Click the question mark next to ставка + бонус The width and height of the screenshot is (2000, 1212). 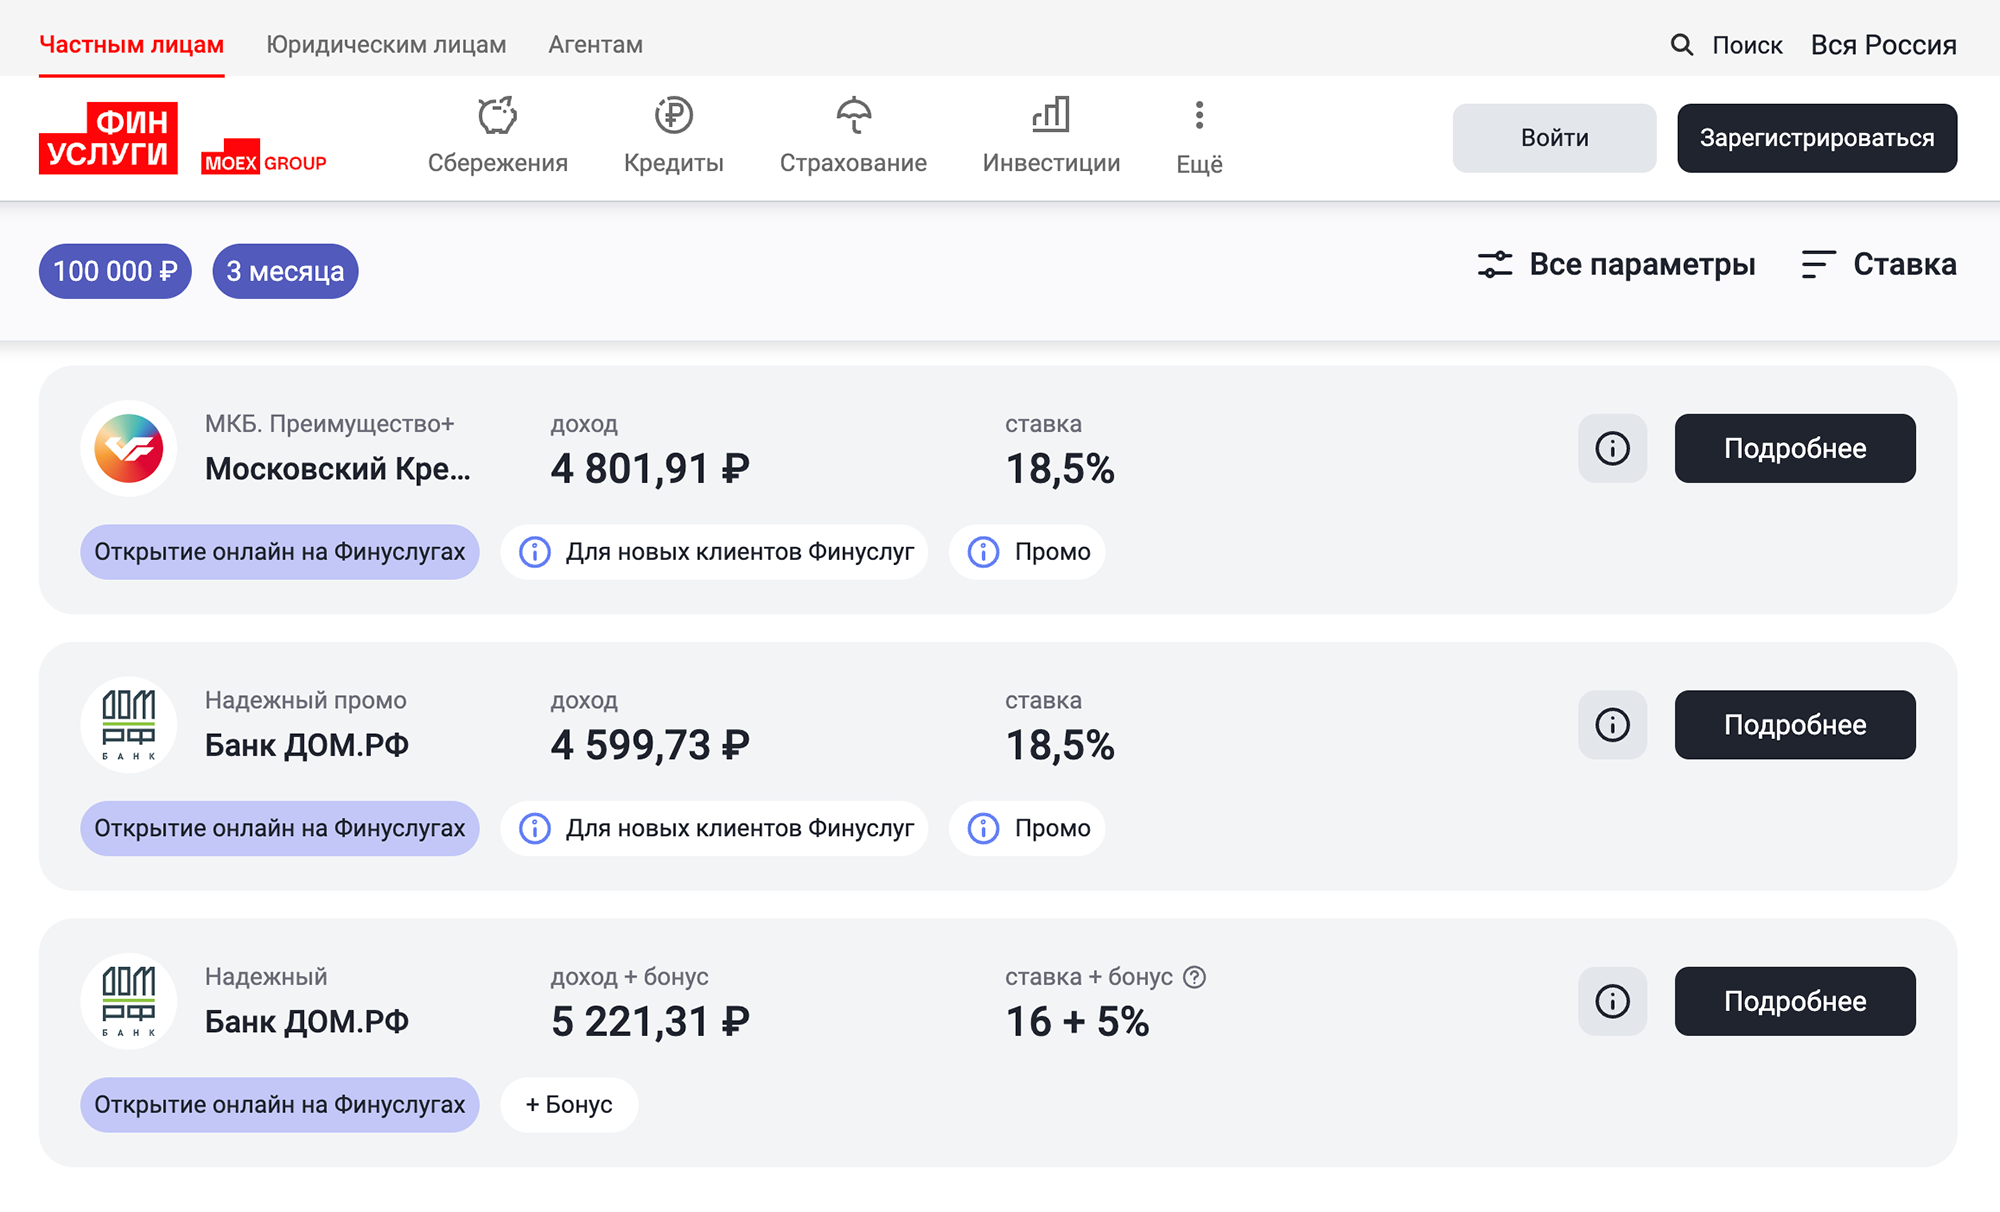click(1194, 977)
